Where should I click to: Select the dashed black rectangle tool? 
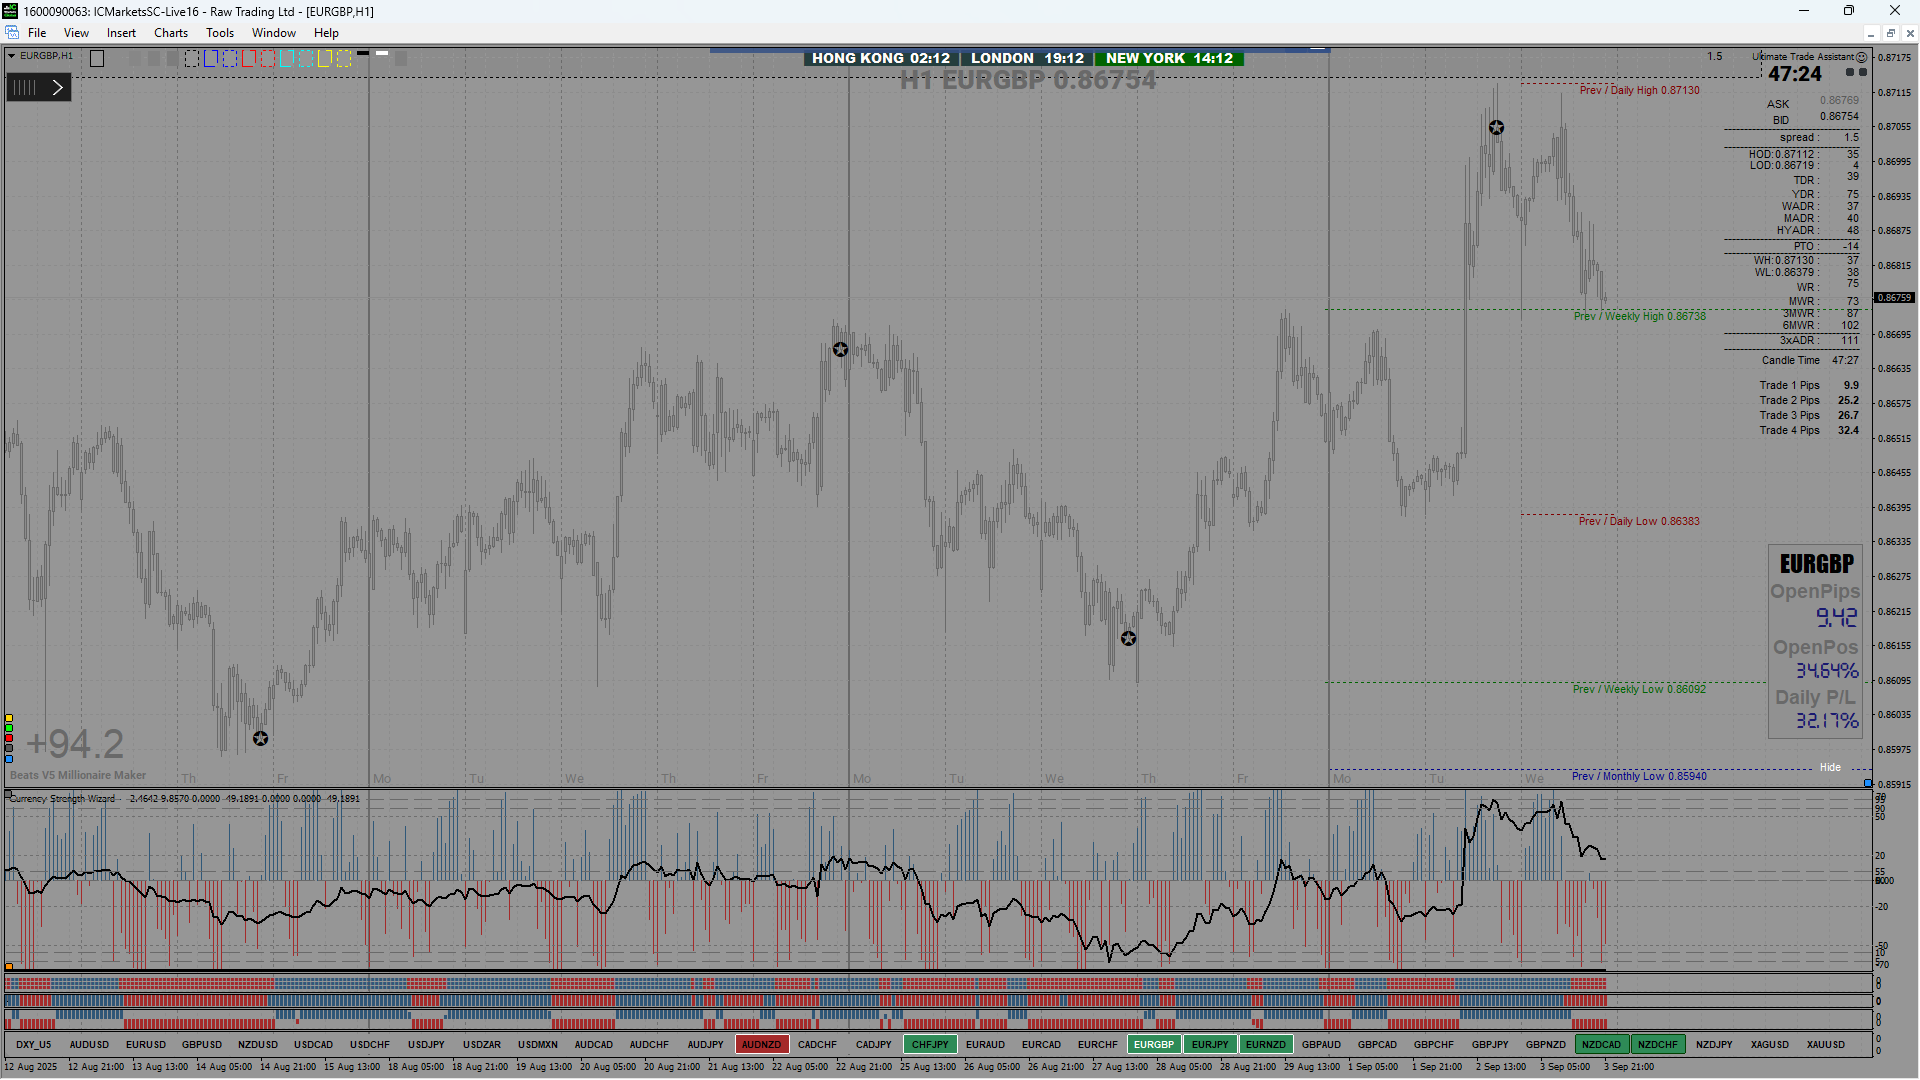tap(192, 59)
